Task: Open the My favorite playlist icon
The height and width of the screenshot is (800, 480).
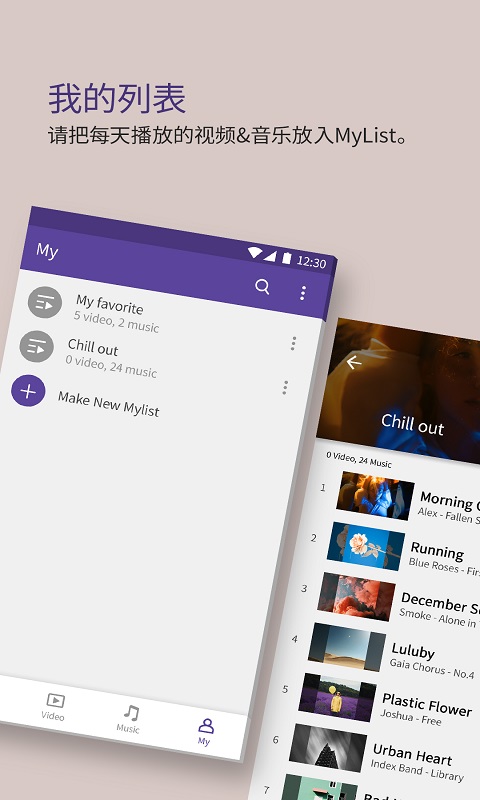Action: (45, 303)
